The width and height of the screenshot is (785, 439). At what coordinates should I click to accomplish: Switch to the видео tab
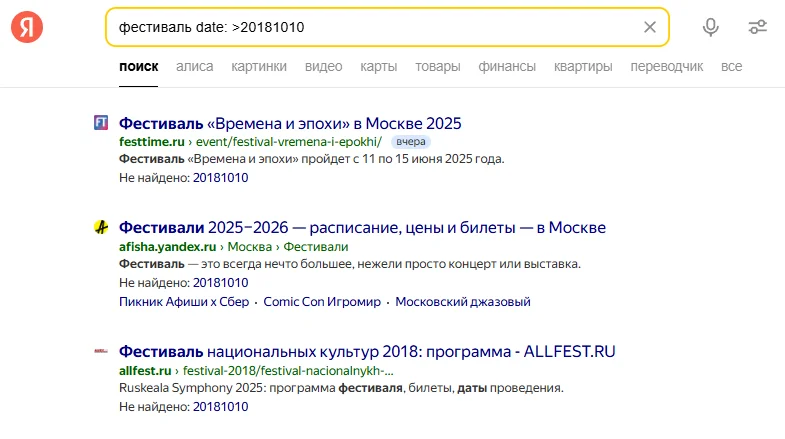point(323,67)
